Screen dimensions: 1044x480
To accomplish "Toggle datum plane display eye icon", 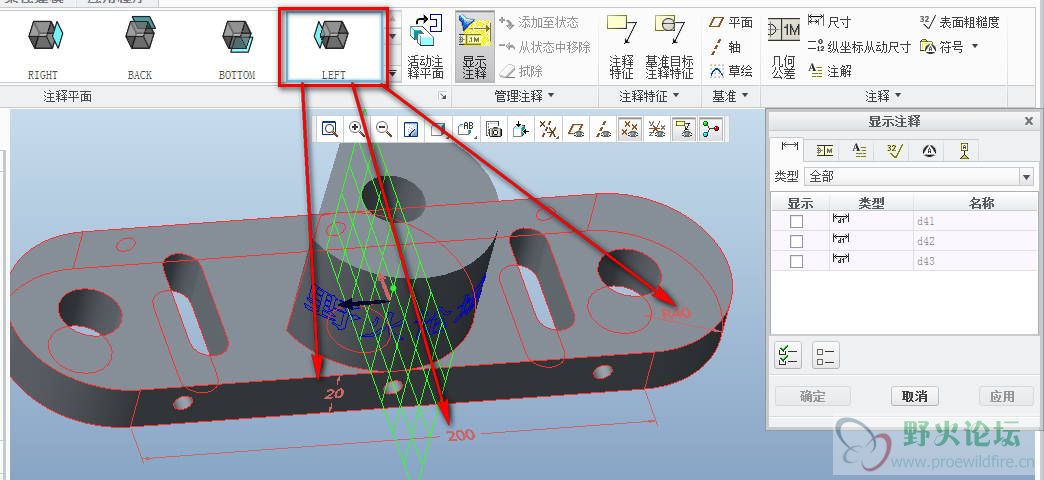I will pyautogui.click(x=575, y=129).
